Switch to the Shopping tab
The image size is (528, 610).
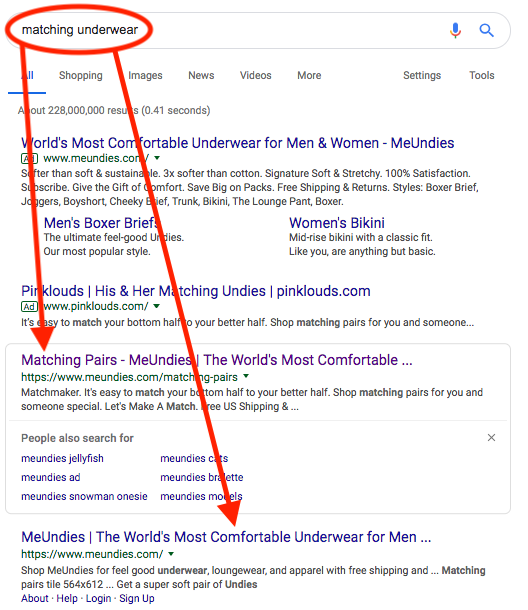click(x=81, y=75)
